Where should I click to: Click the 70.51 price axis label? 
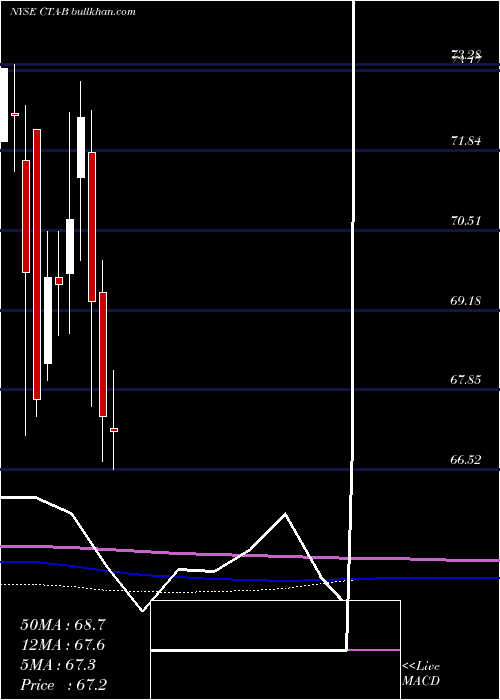point(466,221)
